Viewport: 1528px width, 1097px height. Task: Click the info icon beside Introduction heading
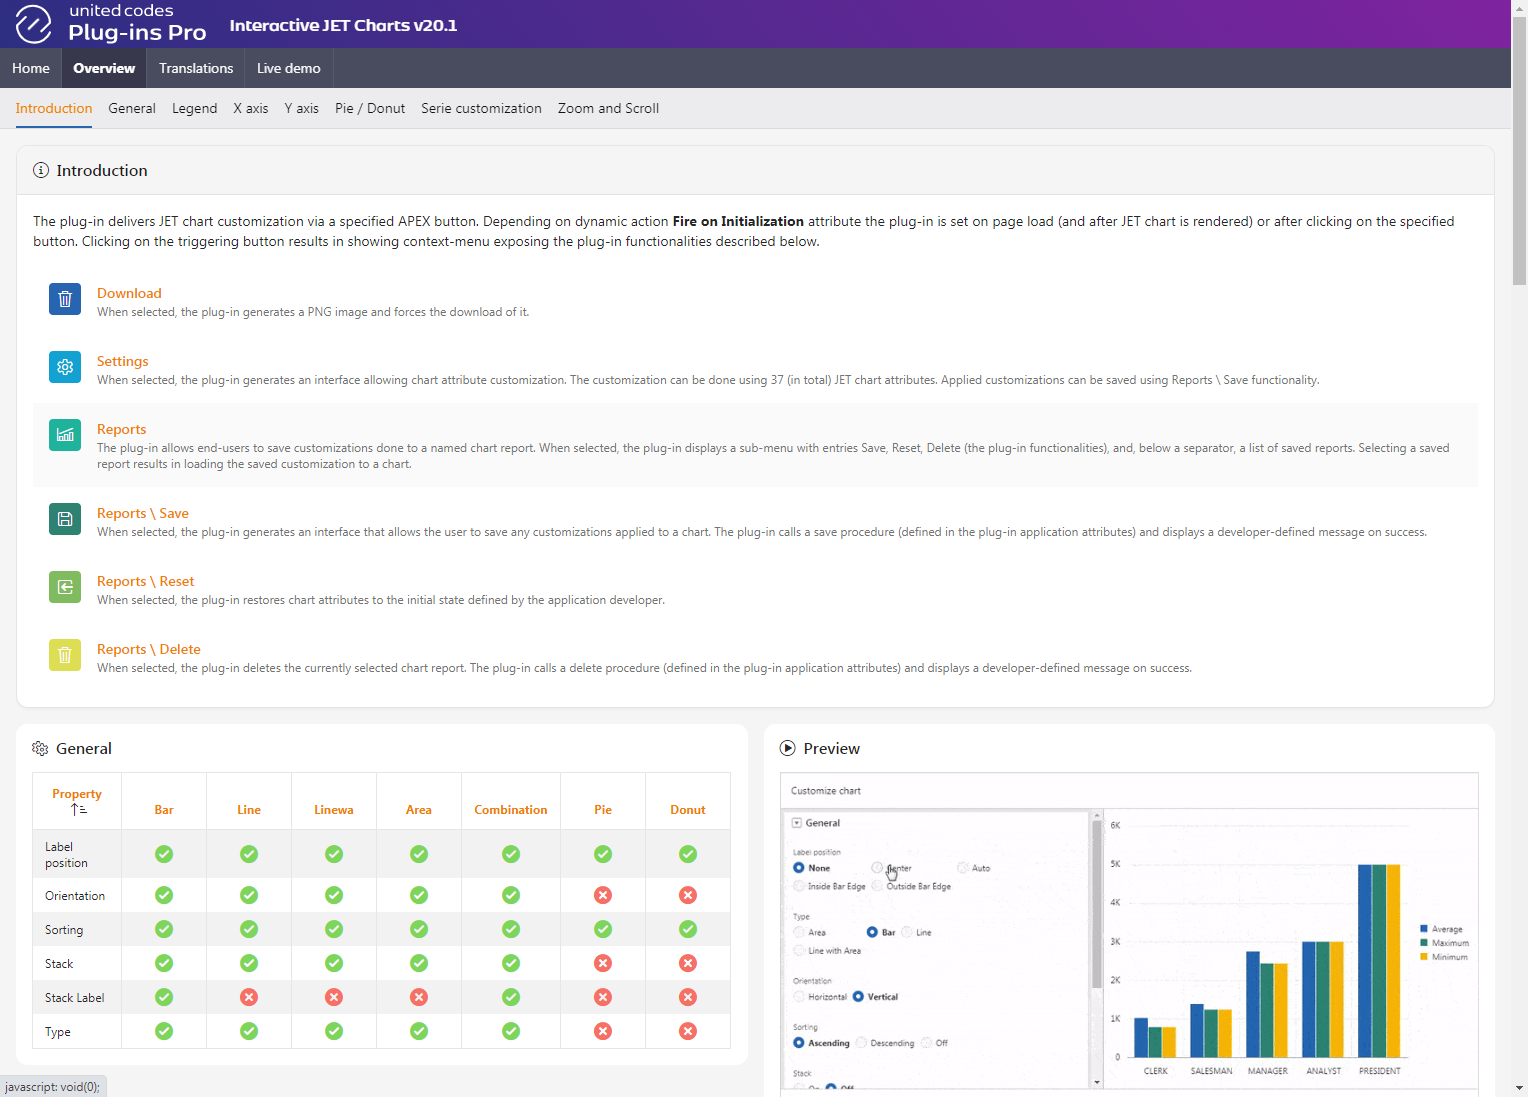click(41, 170)
